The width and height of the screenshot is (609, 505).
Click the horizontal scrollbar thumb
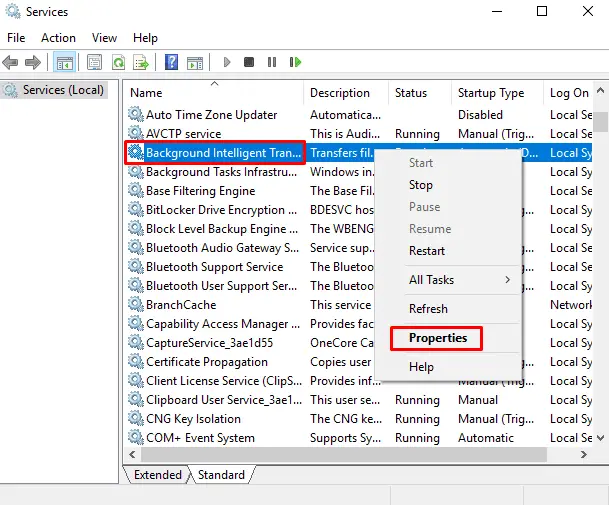(x=344, y=454)
